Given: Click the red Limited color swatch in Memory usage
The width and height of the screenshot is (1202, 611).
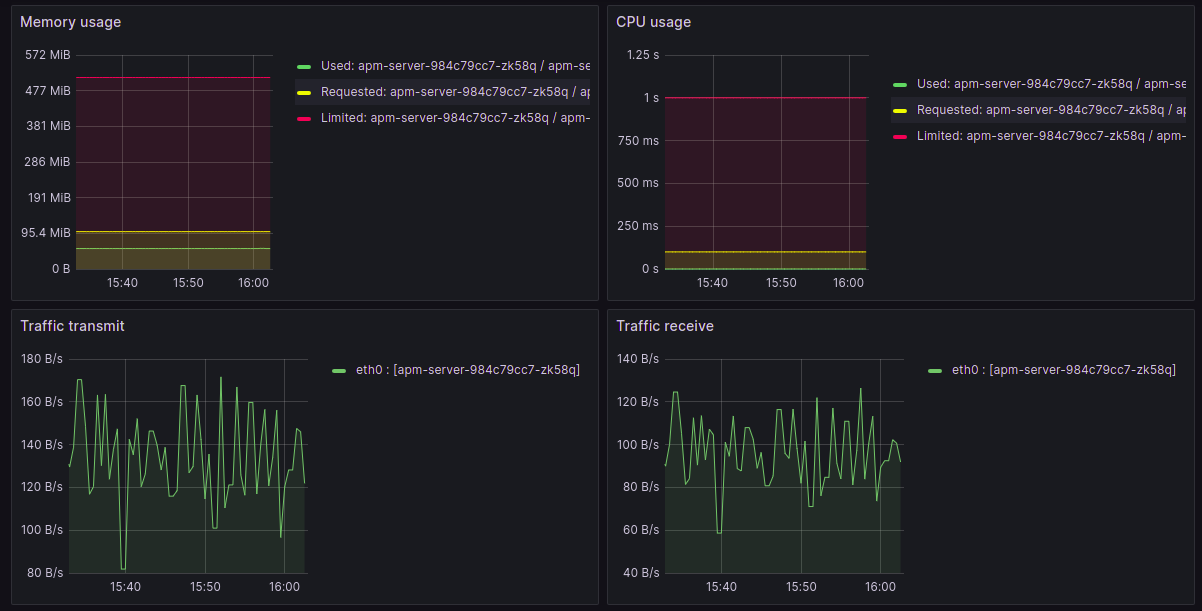Looking at the screenshot, I should coord(304,119).
